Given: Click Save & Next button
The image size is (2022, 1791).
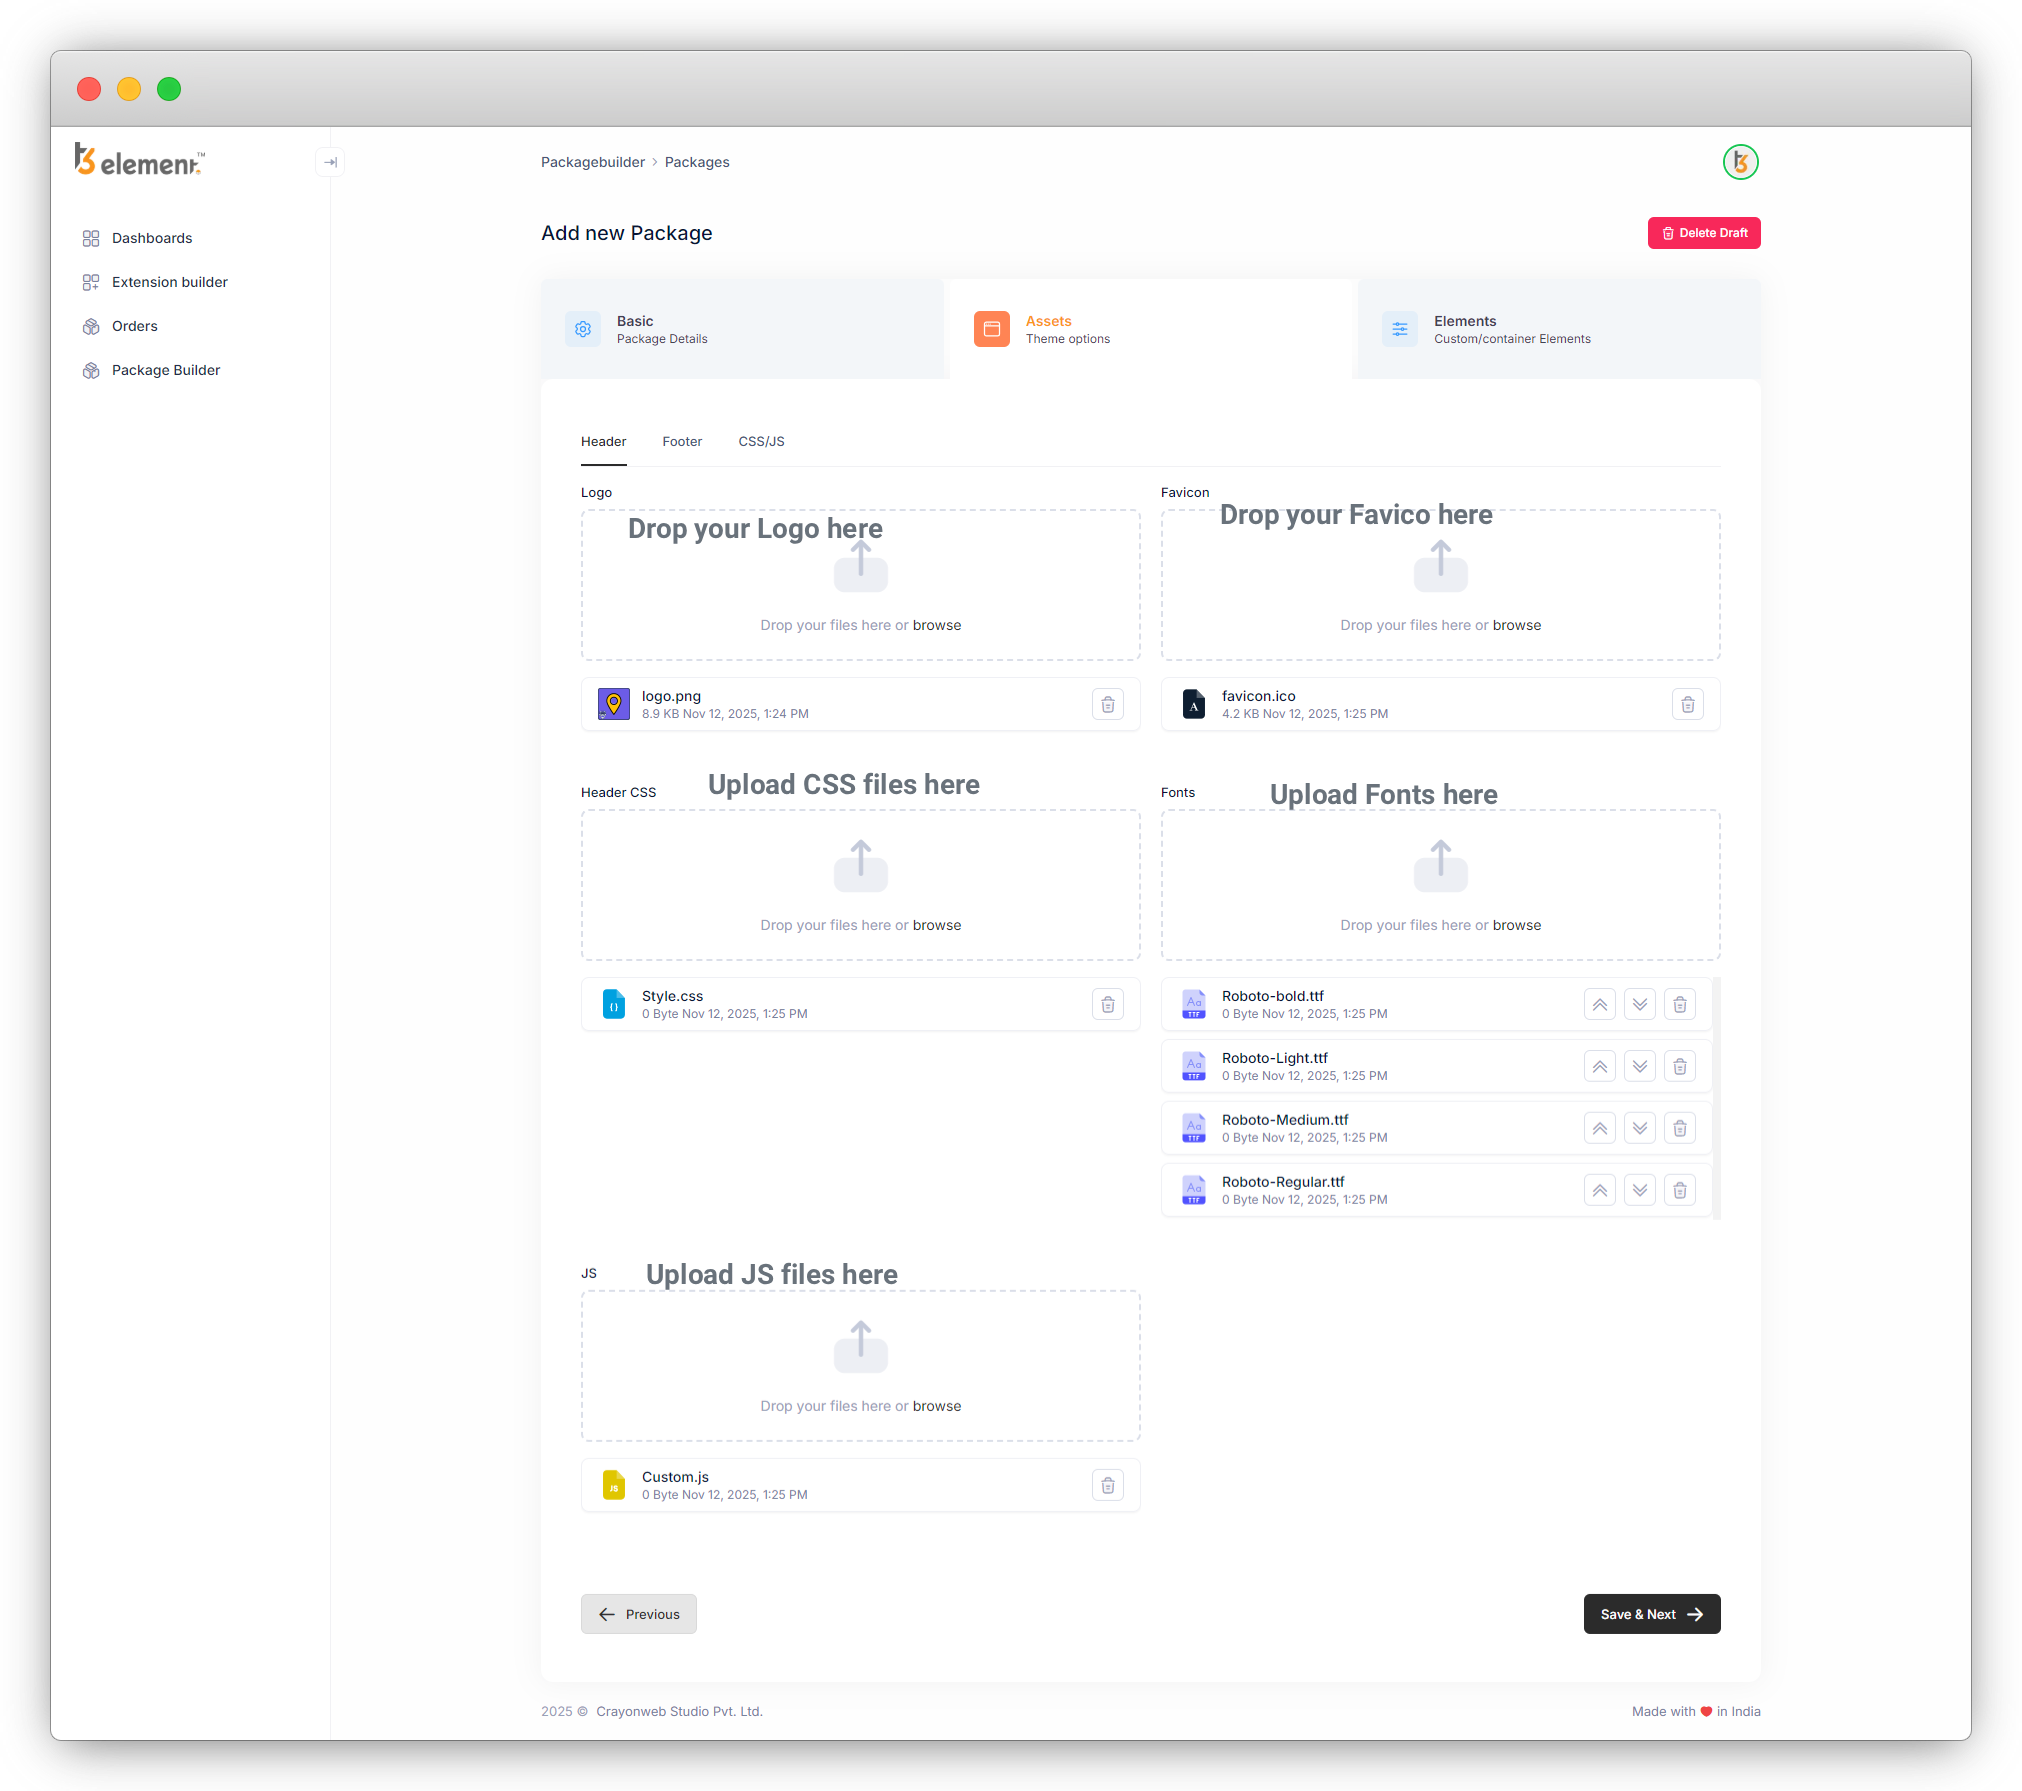Looking at the screenshot, I should 1651,1614.
